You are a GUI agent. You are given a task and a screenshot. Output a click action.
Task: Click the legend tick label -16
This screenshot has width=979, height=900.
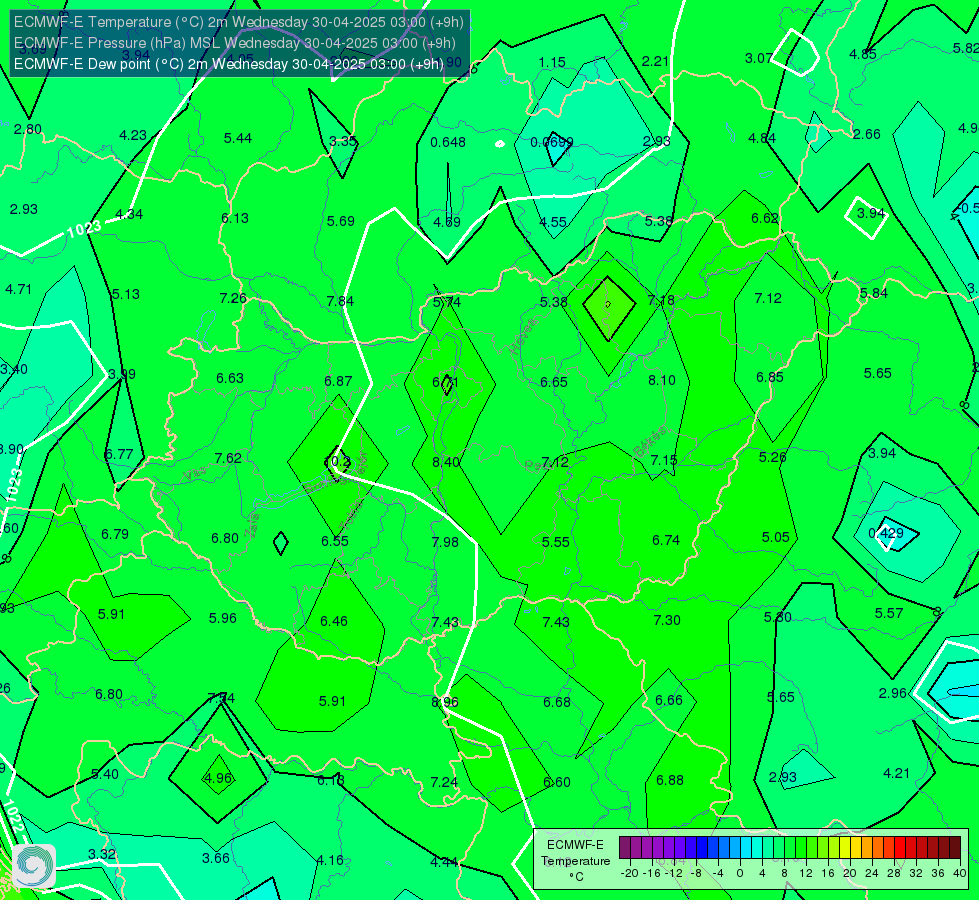652,873
